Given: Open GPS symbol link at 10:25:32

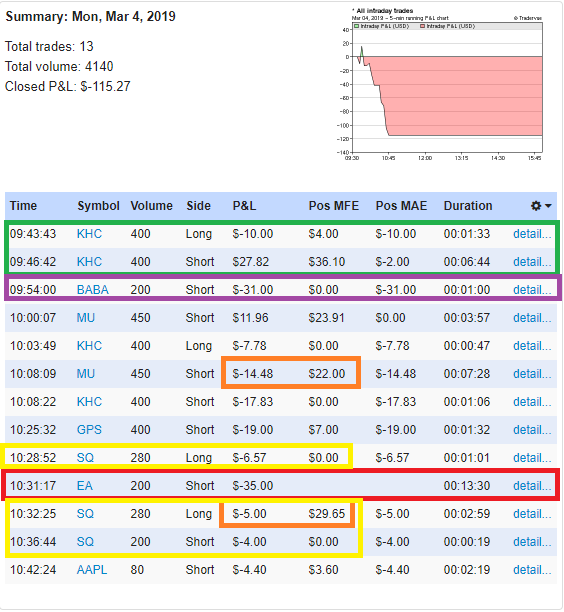Looking at the screenshot, I should click(x=89, y=430).
